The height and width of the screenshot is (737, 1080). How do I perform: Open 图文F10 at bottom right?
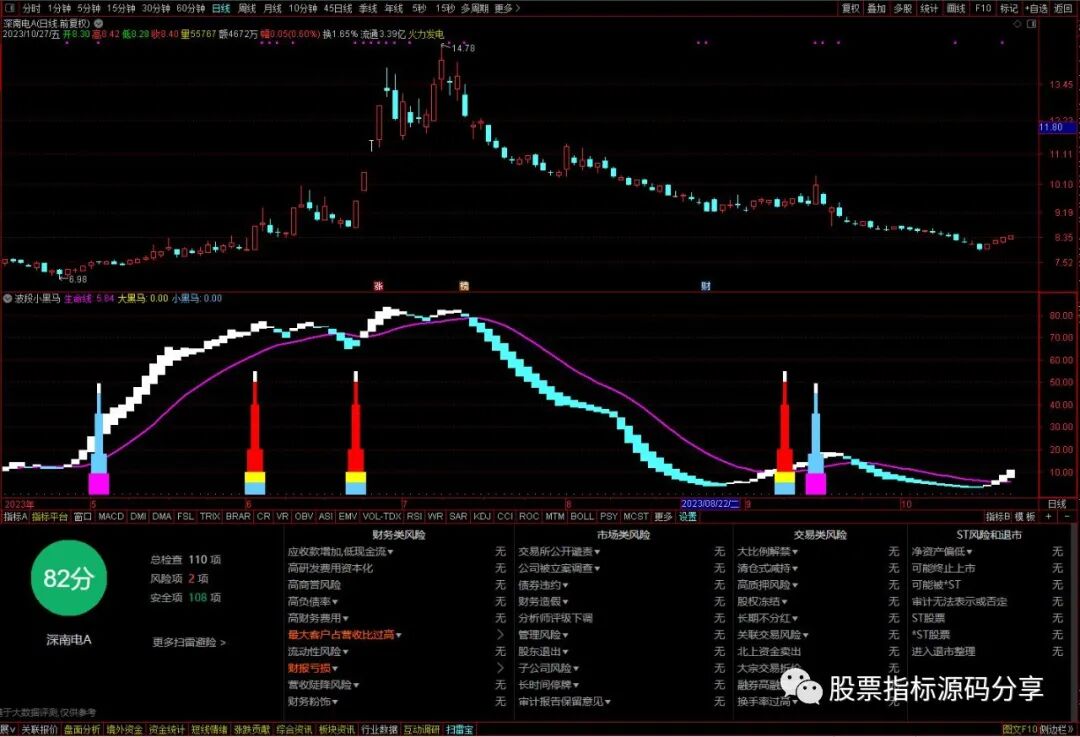pos(1020,729)
